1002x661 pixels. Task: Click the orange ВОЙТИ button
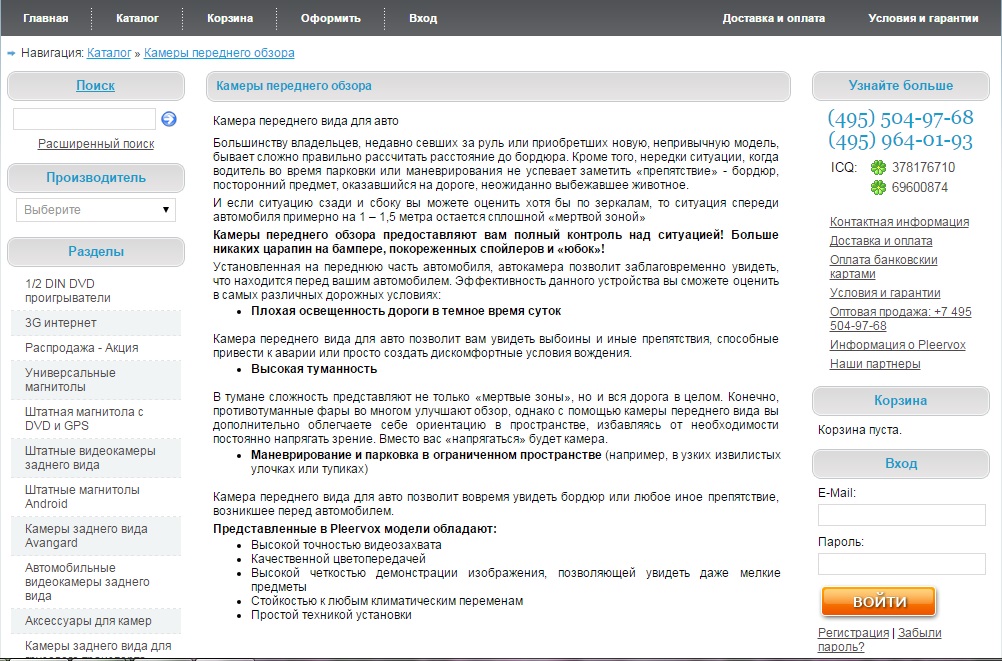(x=877, y=601)
